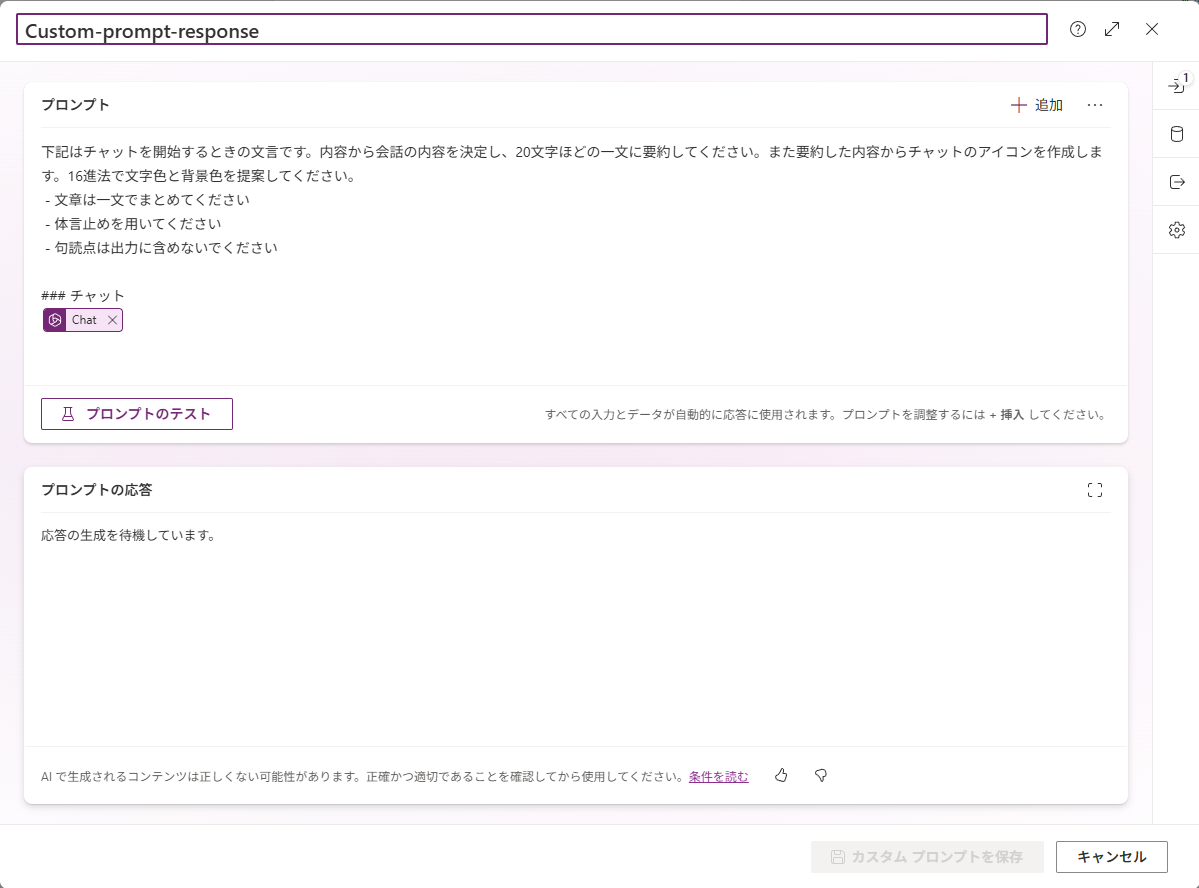Open the output arrow icon in sidebar

point(1177,182)
